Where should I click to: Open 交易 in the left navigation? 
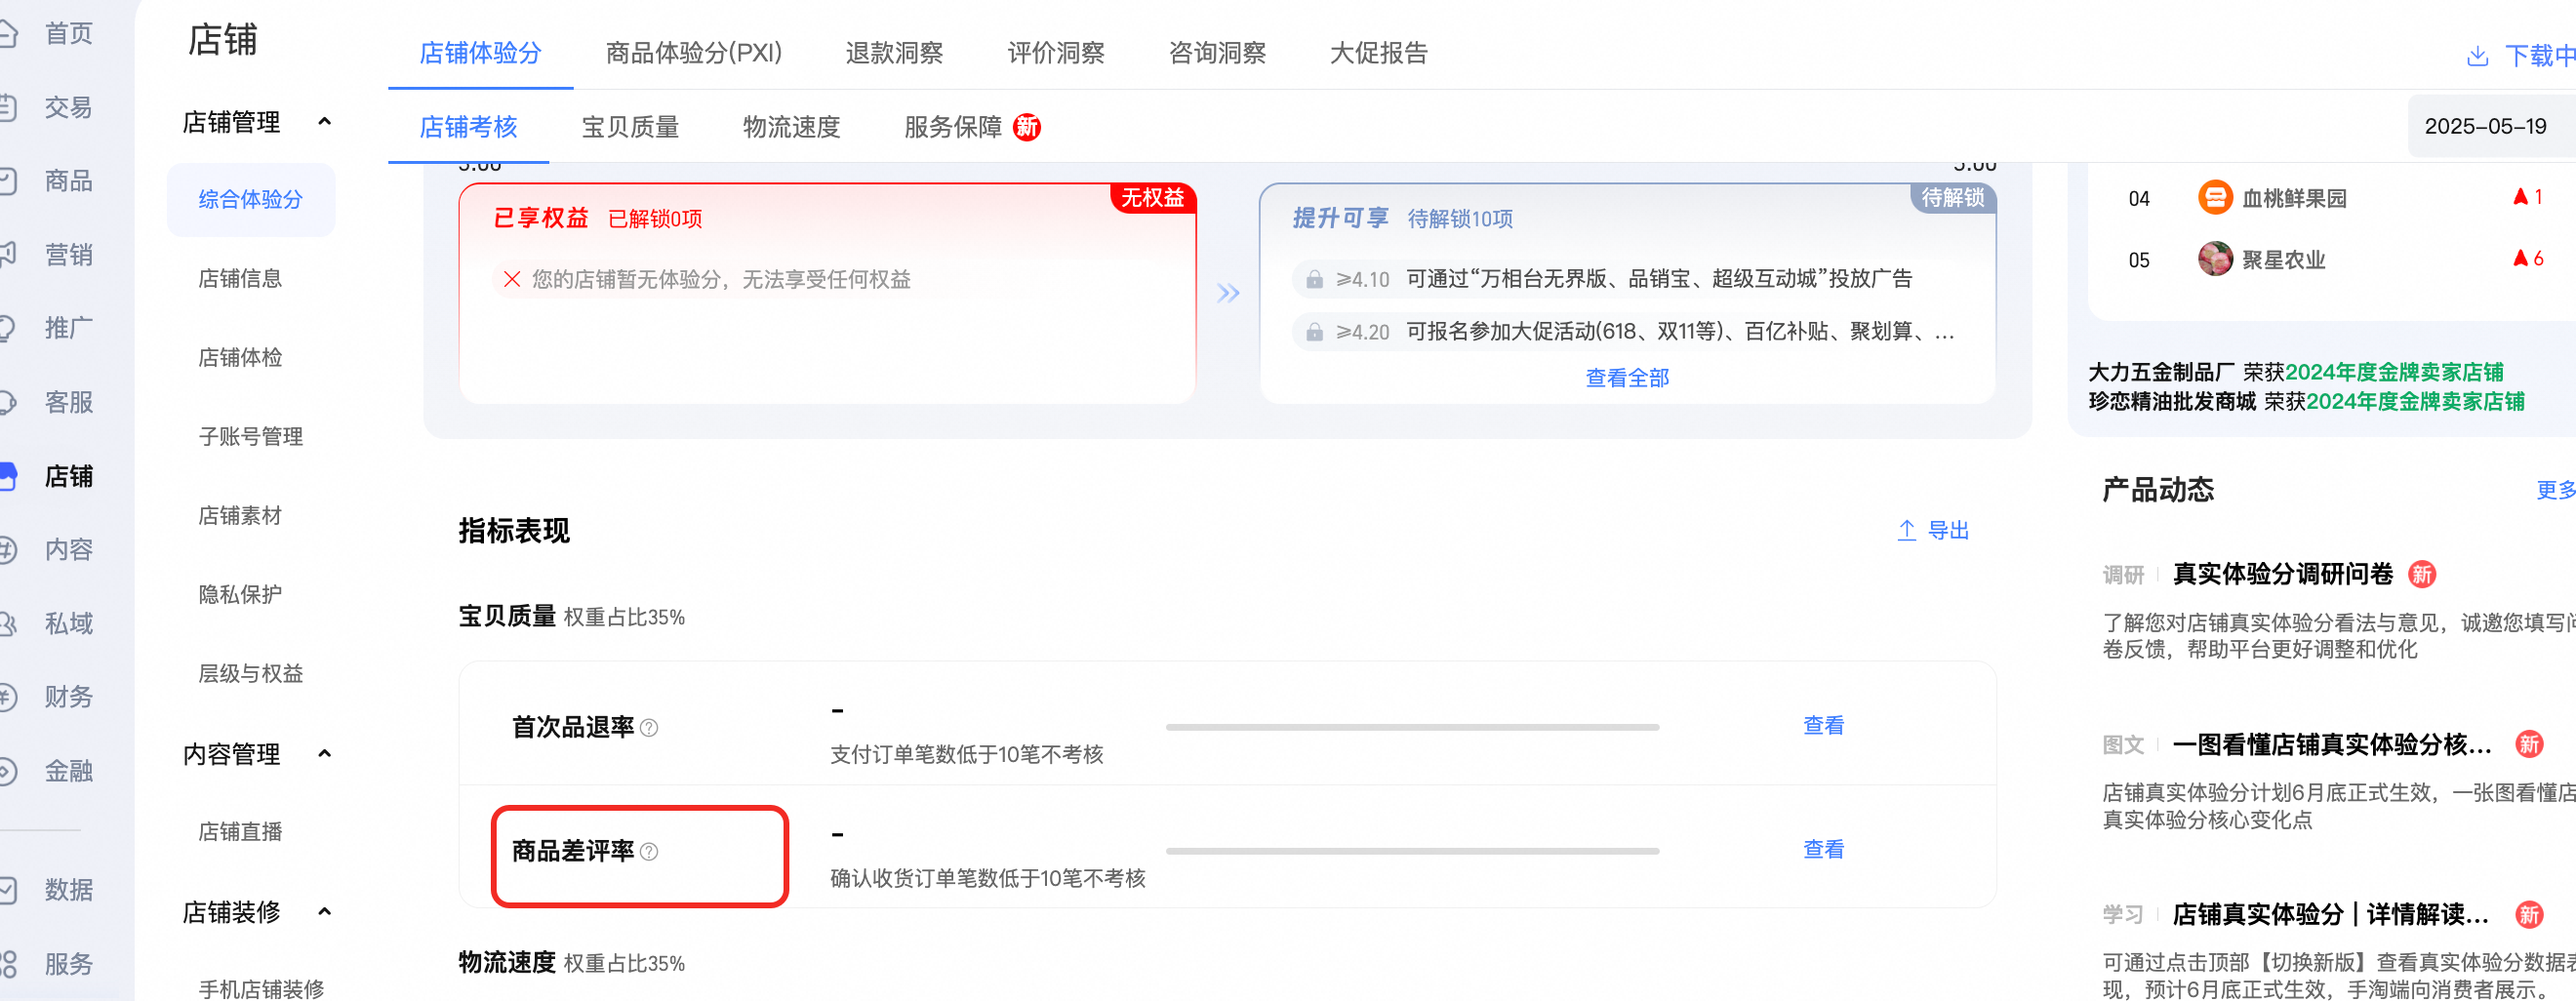click(x=68, y=108)
